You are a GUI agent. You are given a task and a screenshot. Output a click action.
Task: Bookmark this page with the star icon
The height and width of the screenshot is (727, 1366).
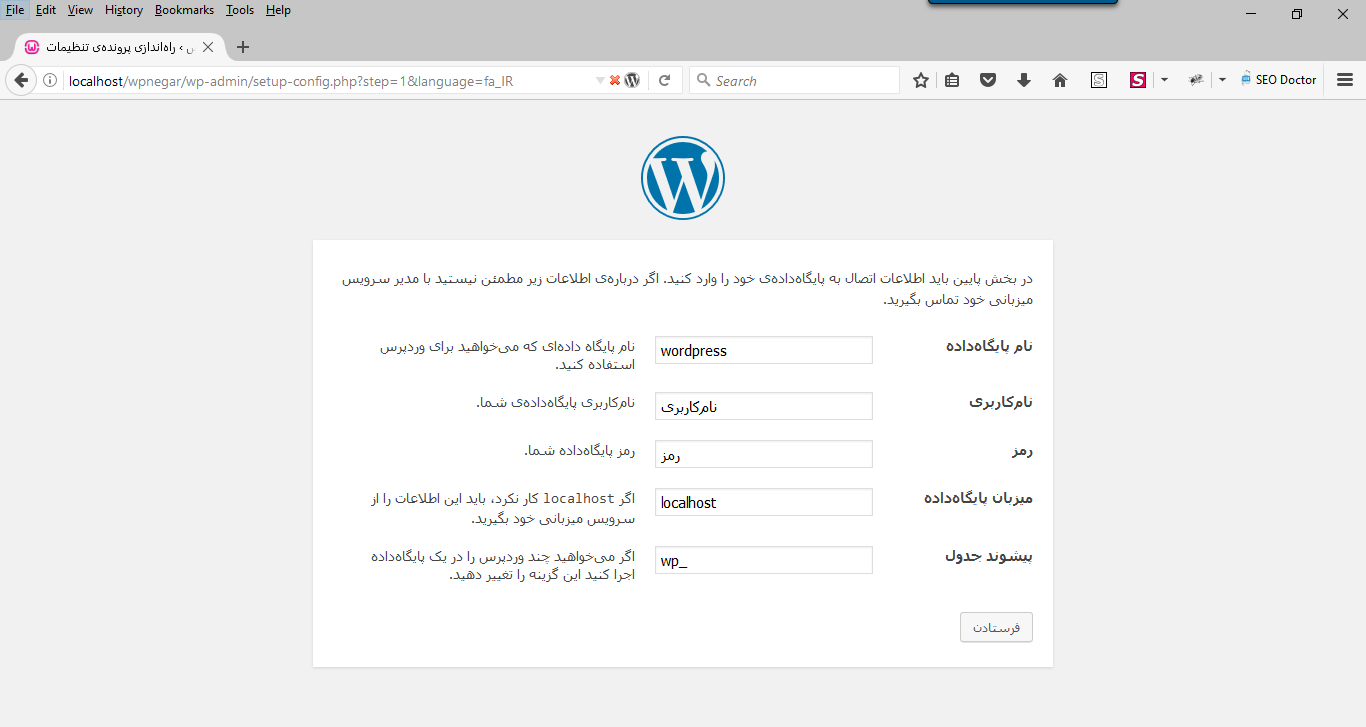click(921, 80)
